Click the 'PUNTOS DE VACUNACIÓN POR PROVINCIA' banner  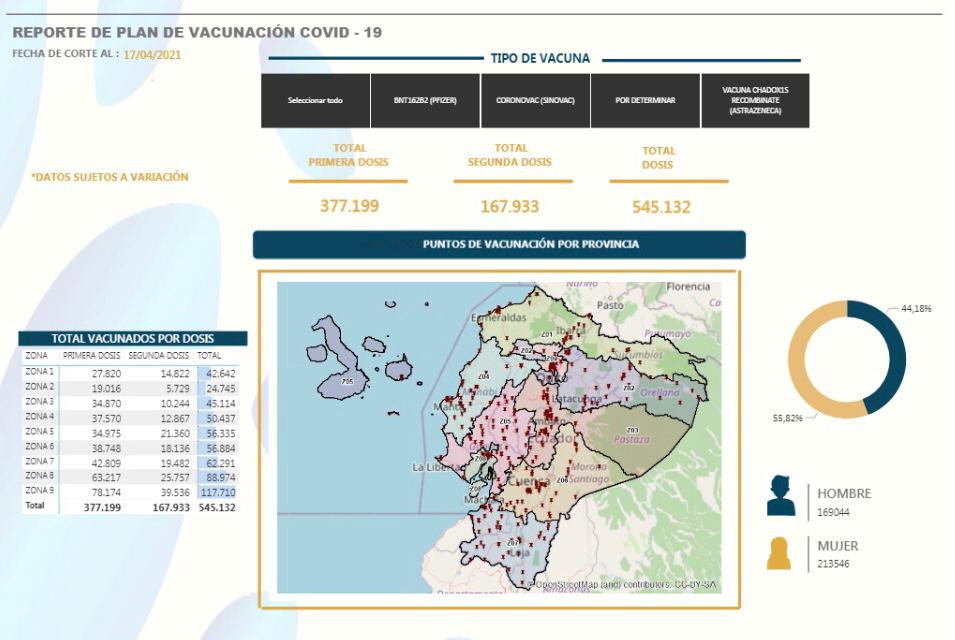pyautogui.click(x=499, y=244)
